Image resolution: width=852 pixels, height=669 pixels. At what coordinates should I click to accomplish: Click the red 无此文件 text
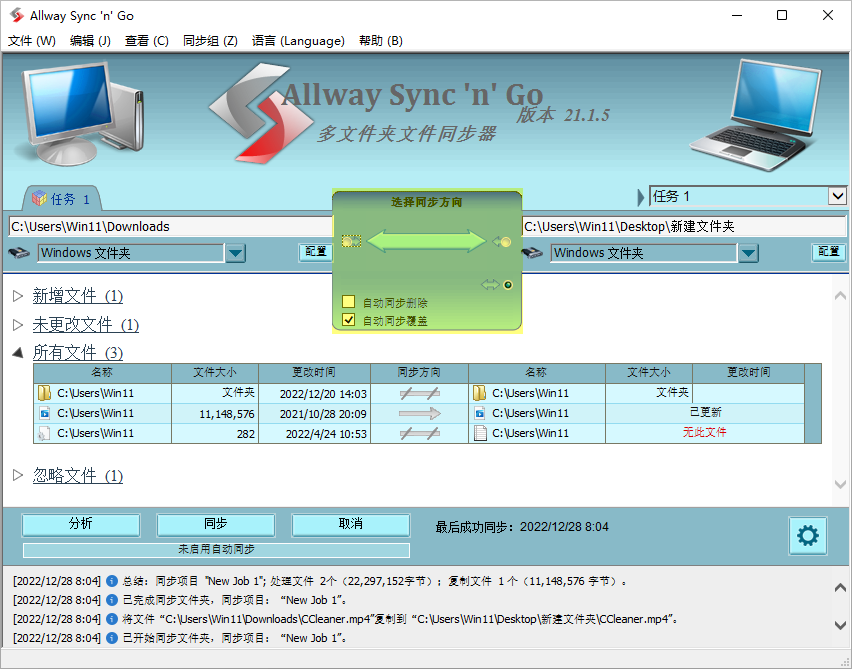click(705, 433)
